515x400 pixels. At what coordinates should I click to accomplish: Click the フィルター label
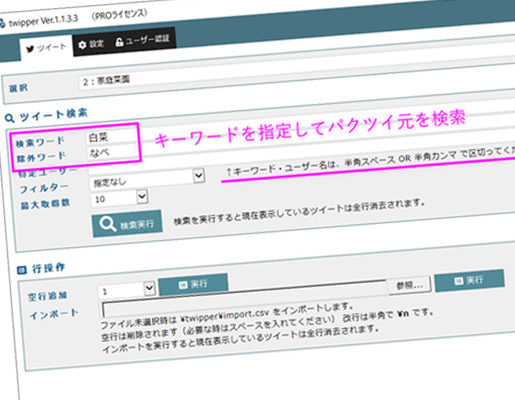(x=44, y=188)
